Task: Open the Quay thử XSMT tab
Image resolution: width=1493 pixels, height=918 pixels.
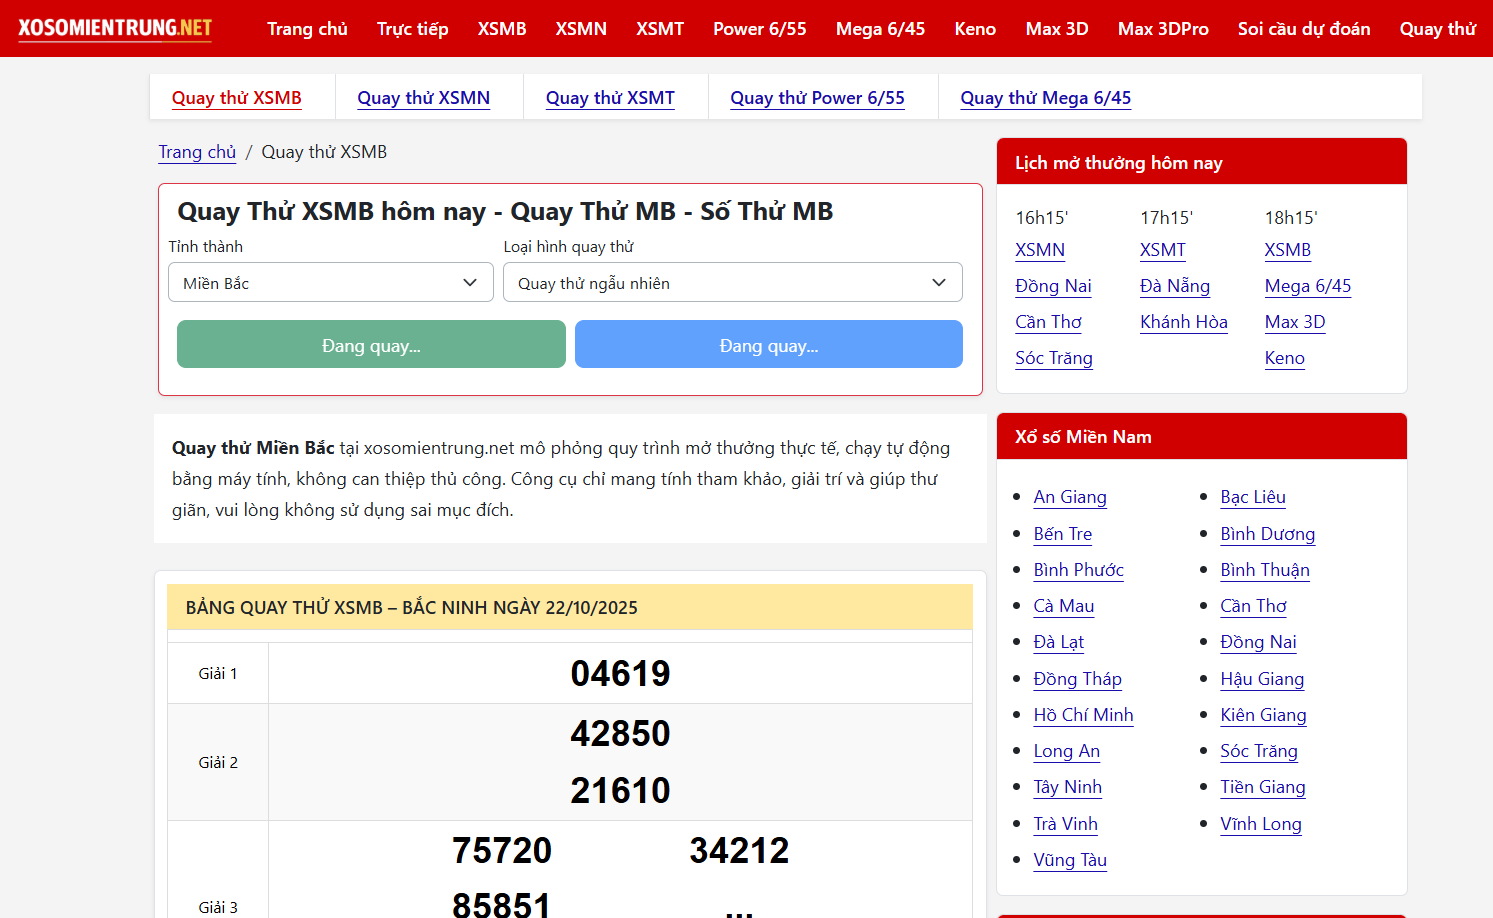Action: (610, 98)
